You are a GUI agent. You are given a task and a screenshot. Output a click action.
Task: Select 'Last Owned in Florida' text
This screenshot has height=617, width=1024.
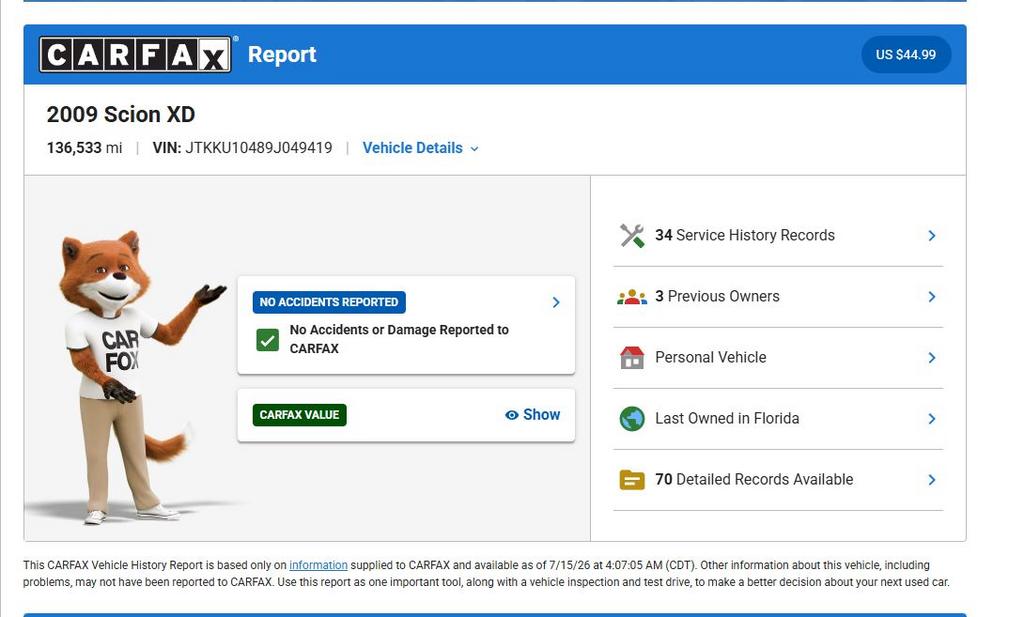pyautogui.click(x=727, y=419)
